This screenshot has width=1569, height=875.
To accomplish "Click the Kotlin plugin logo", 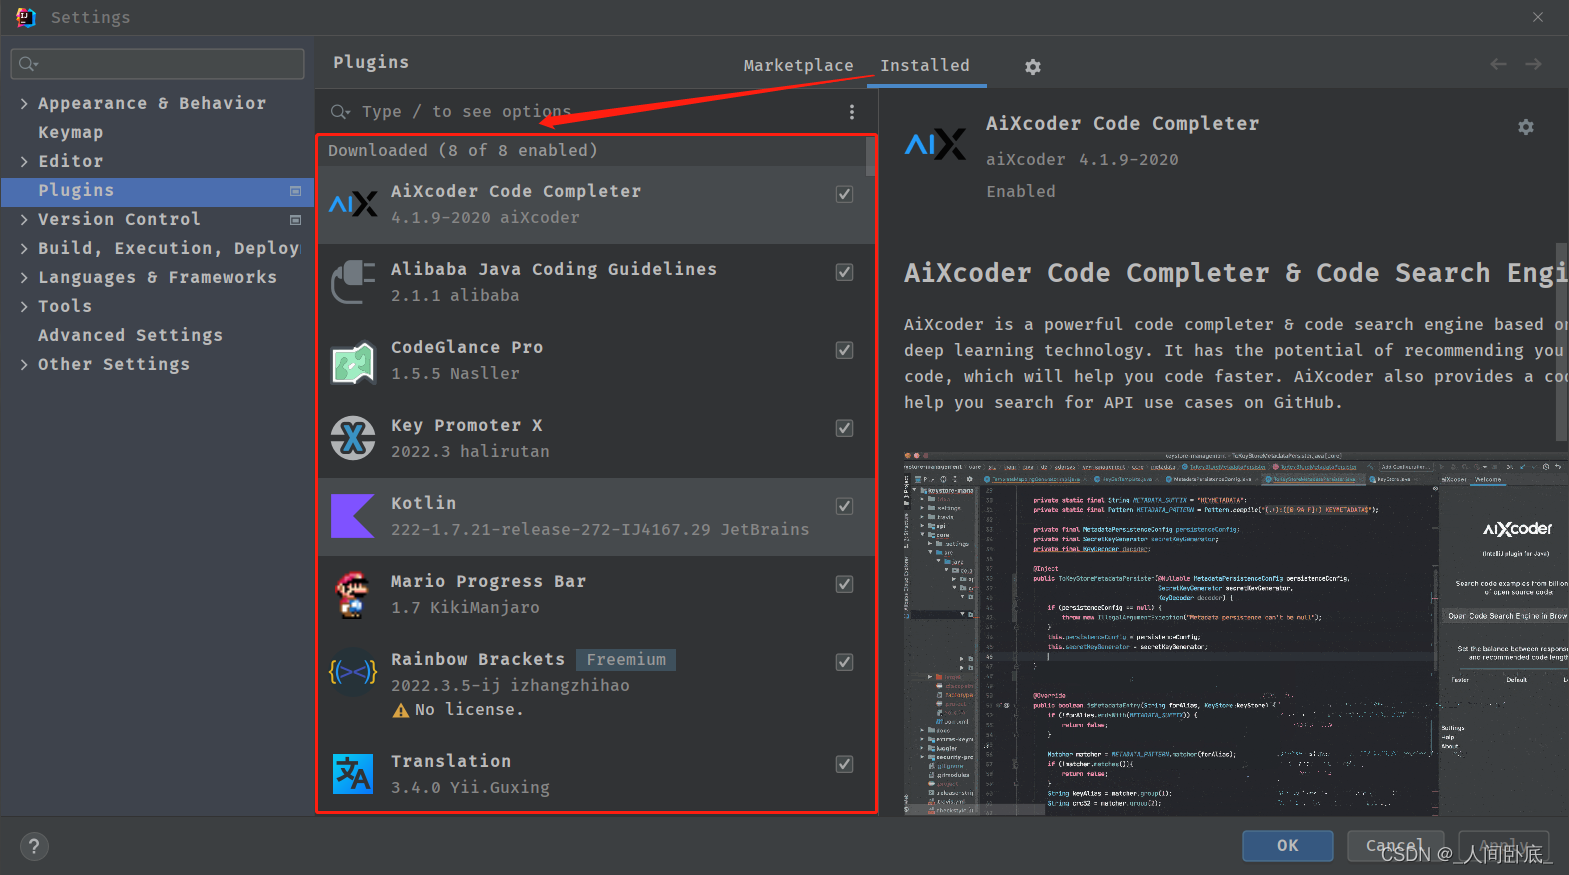I will point(353,516).
